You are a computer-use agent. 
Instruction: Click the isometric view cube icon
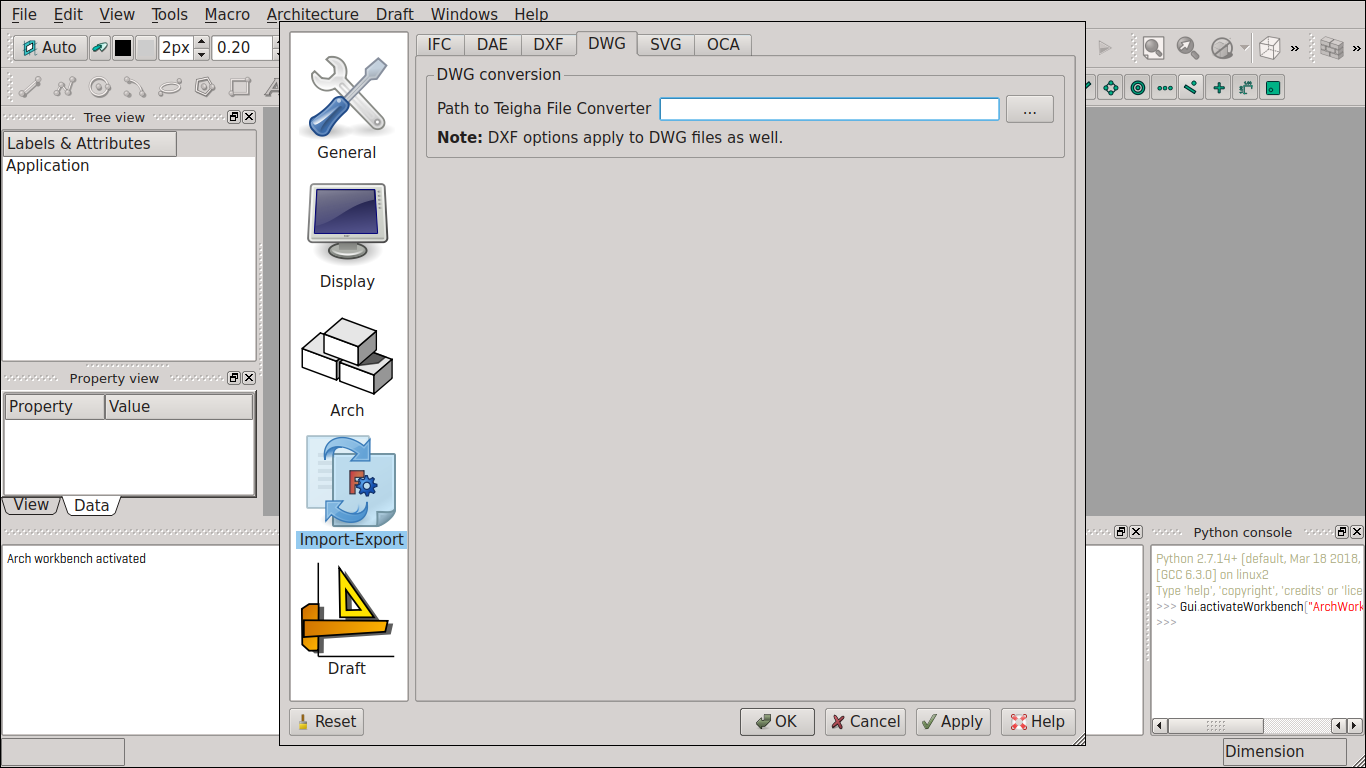(x=1269, y=47)
